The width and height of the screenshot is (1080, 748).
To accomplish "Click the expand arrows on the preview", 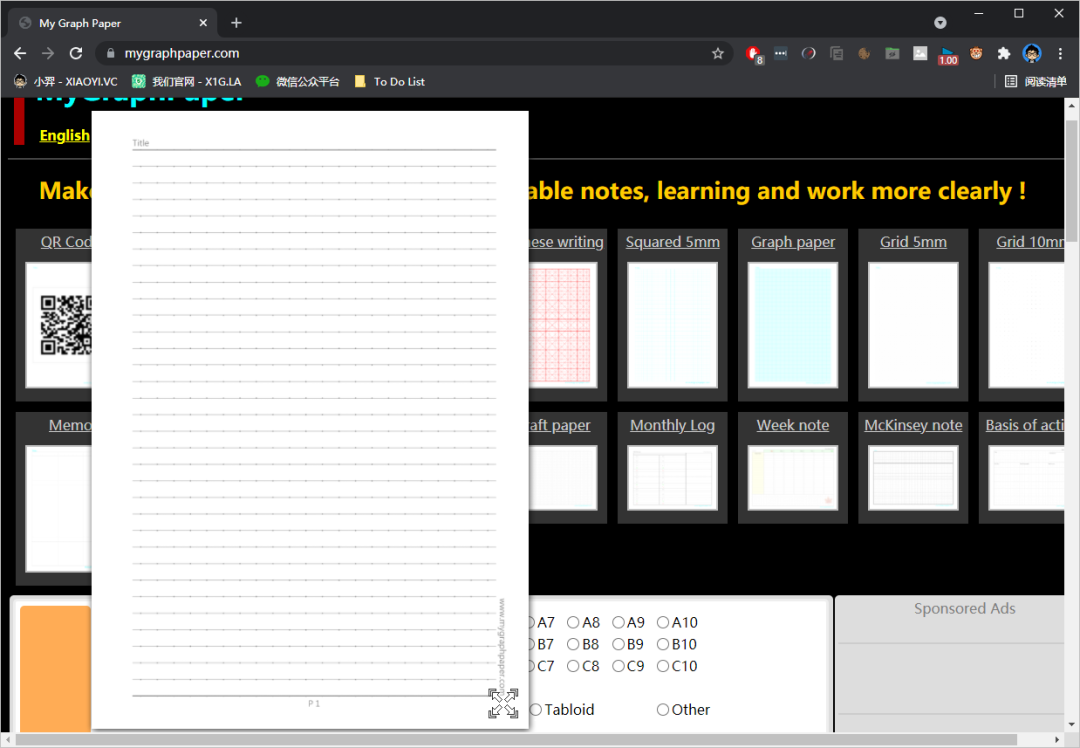I will [x=503, y=703].
